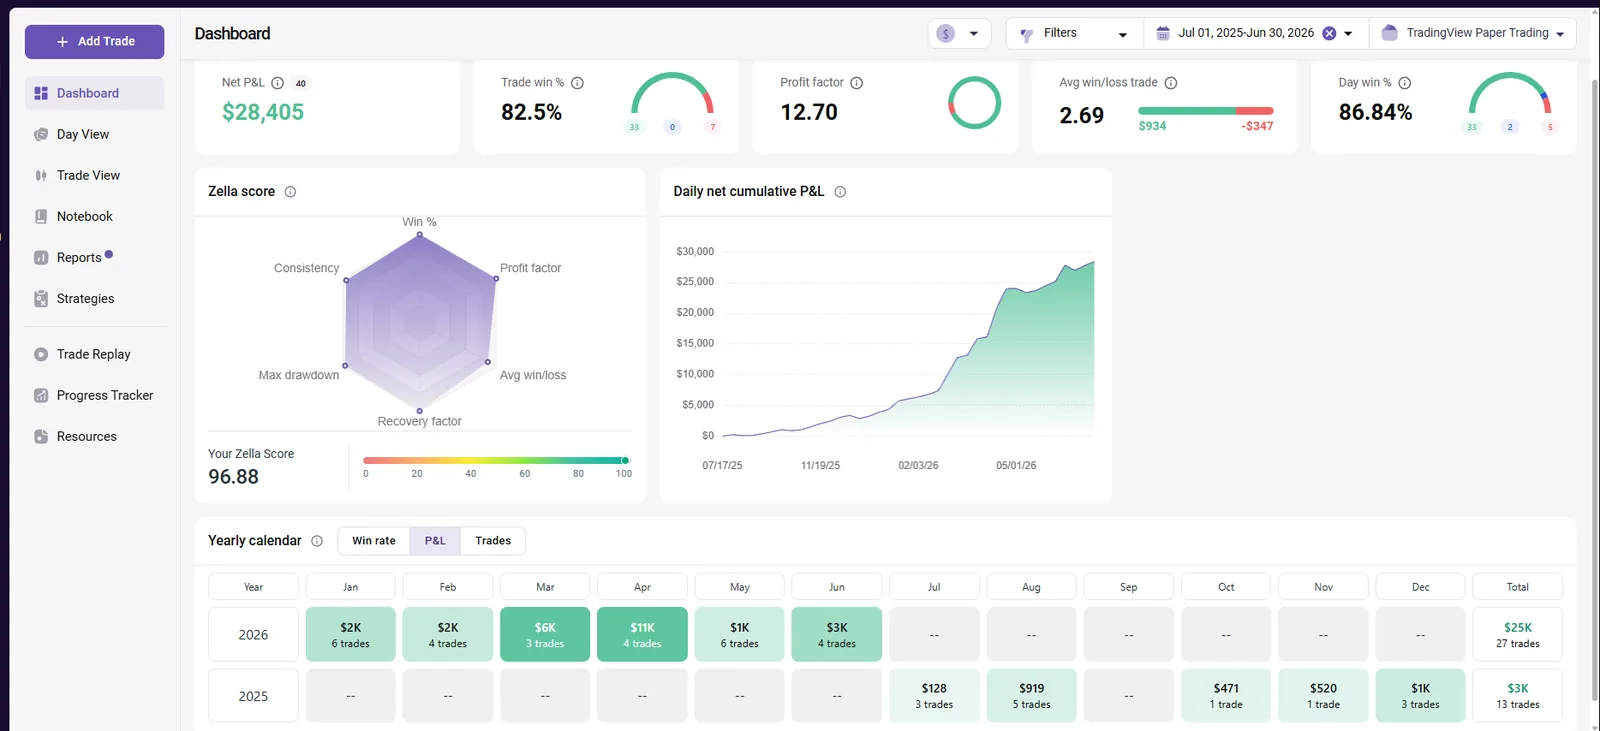Viewport: 1600px width, 731px height.
Task: Click the Day View icon
Action: 41,134
